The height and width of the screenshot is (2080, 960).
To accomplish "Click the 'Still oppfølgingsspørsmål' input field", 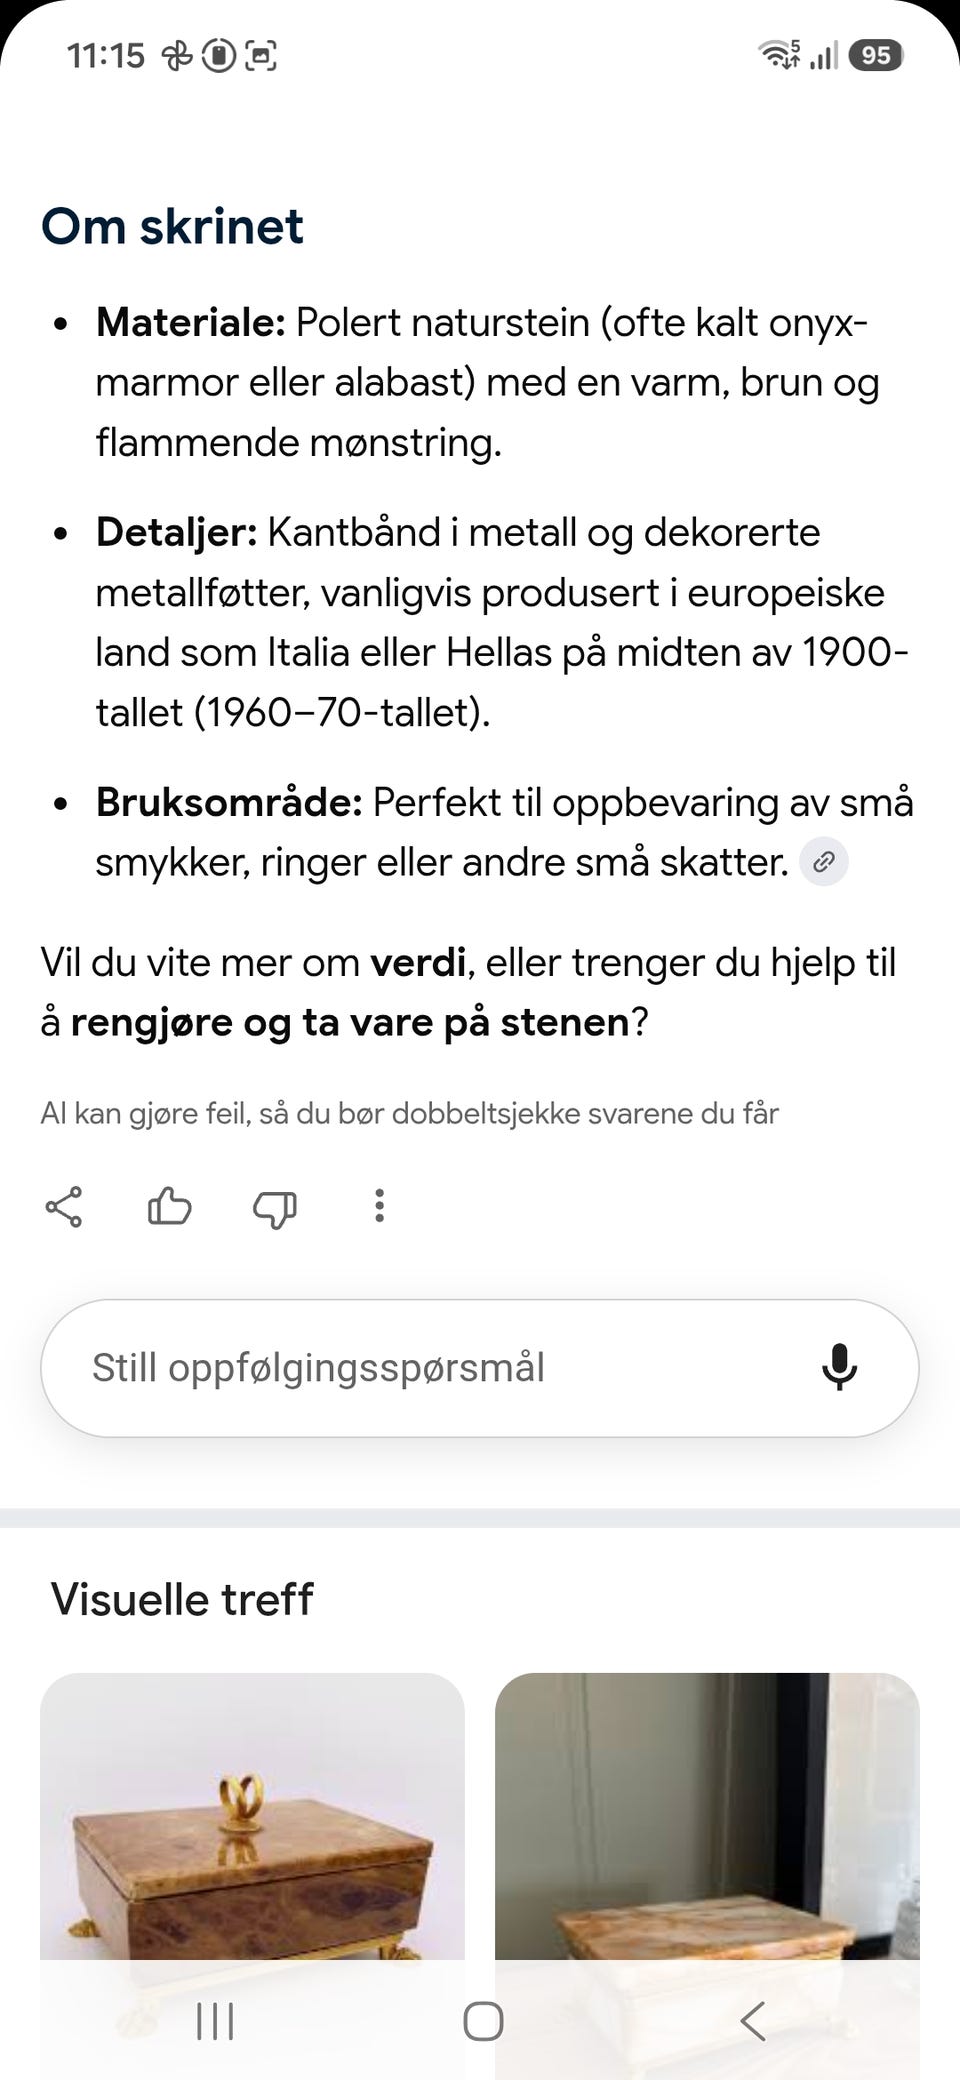I will click(480, 1368).
